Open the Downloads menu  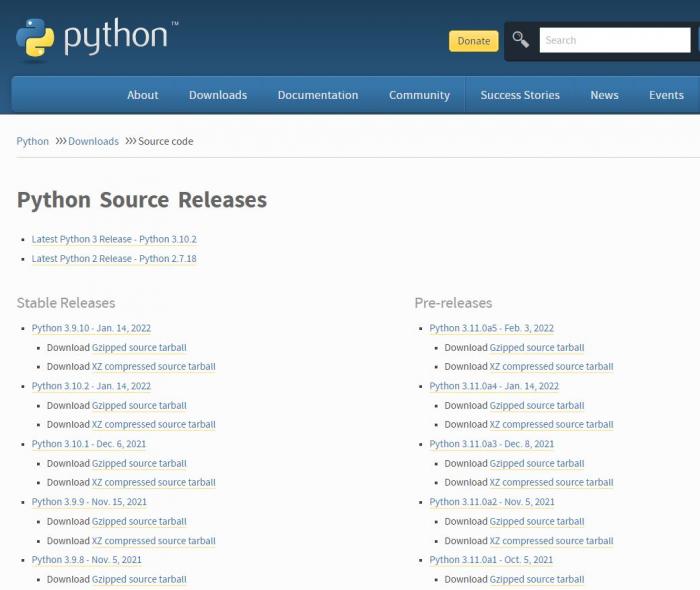(x=218, y=95)
